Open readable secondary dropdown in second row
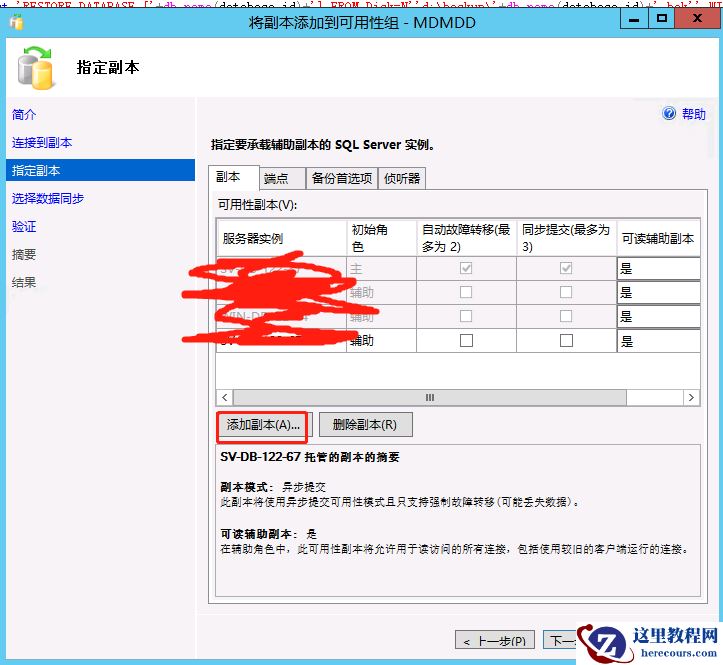This screenshot has height=665, width=723. coord(658,292)
